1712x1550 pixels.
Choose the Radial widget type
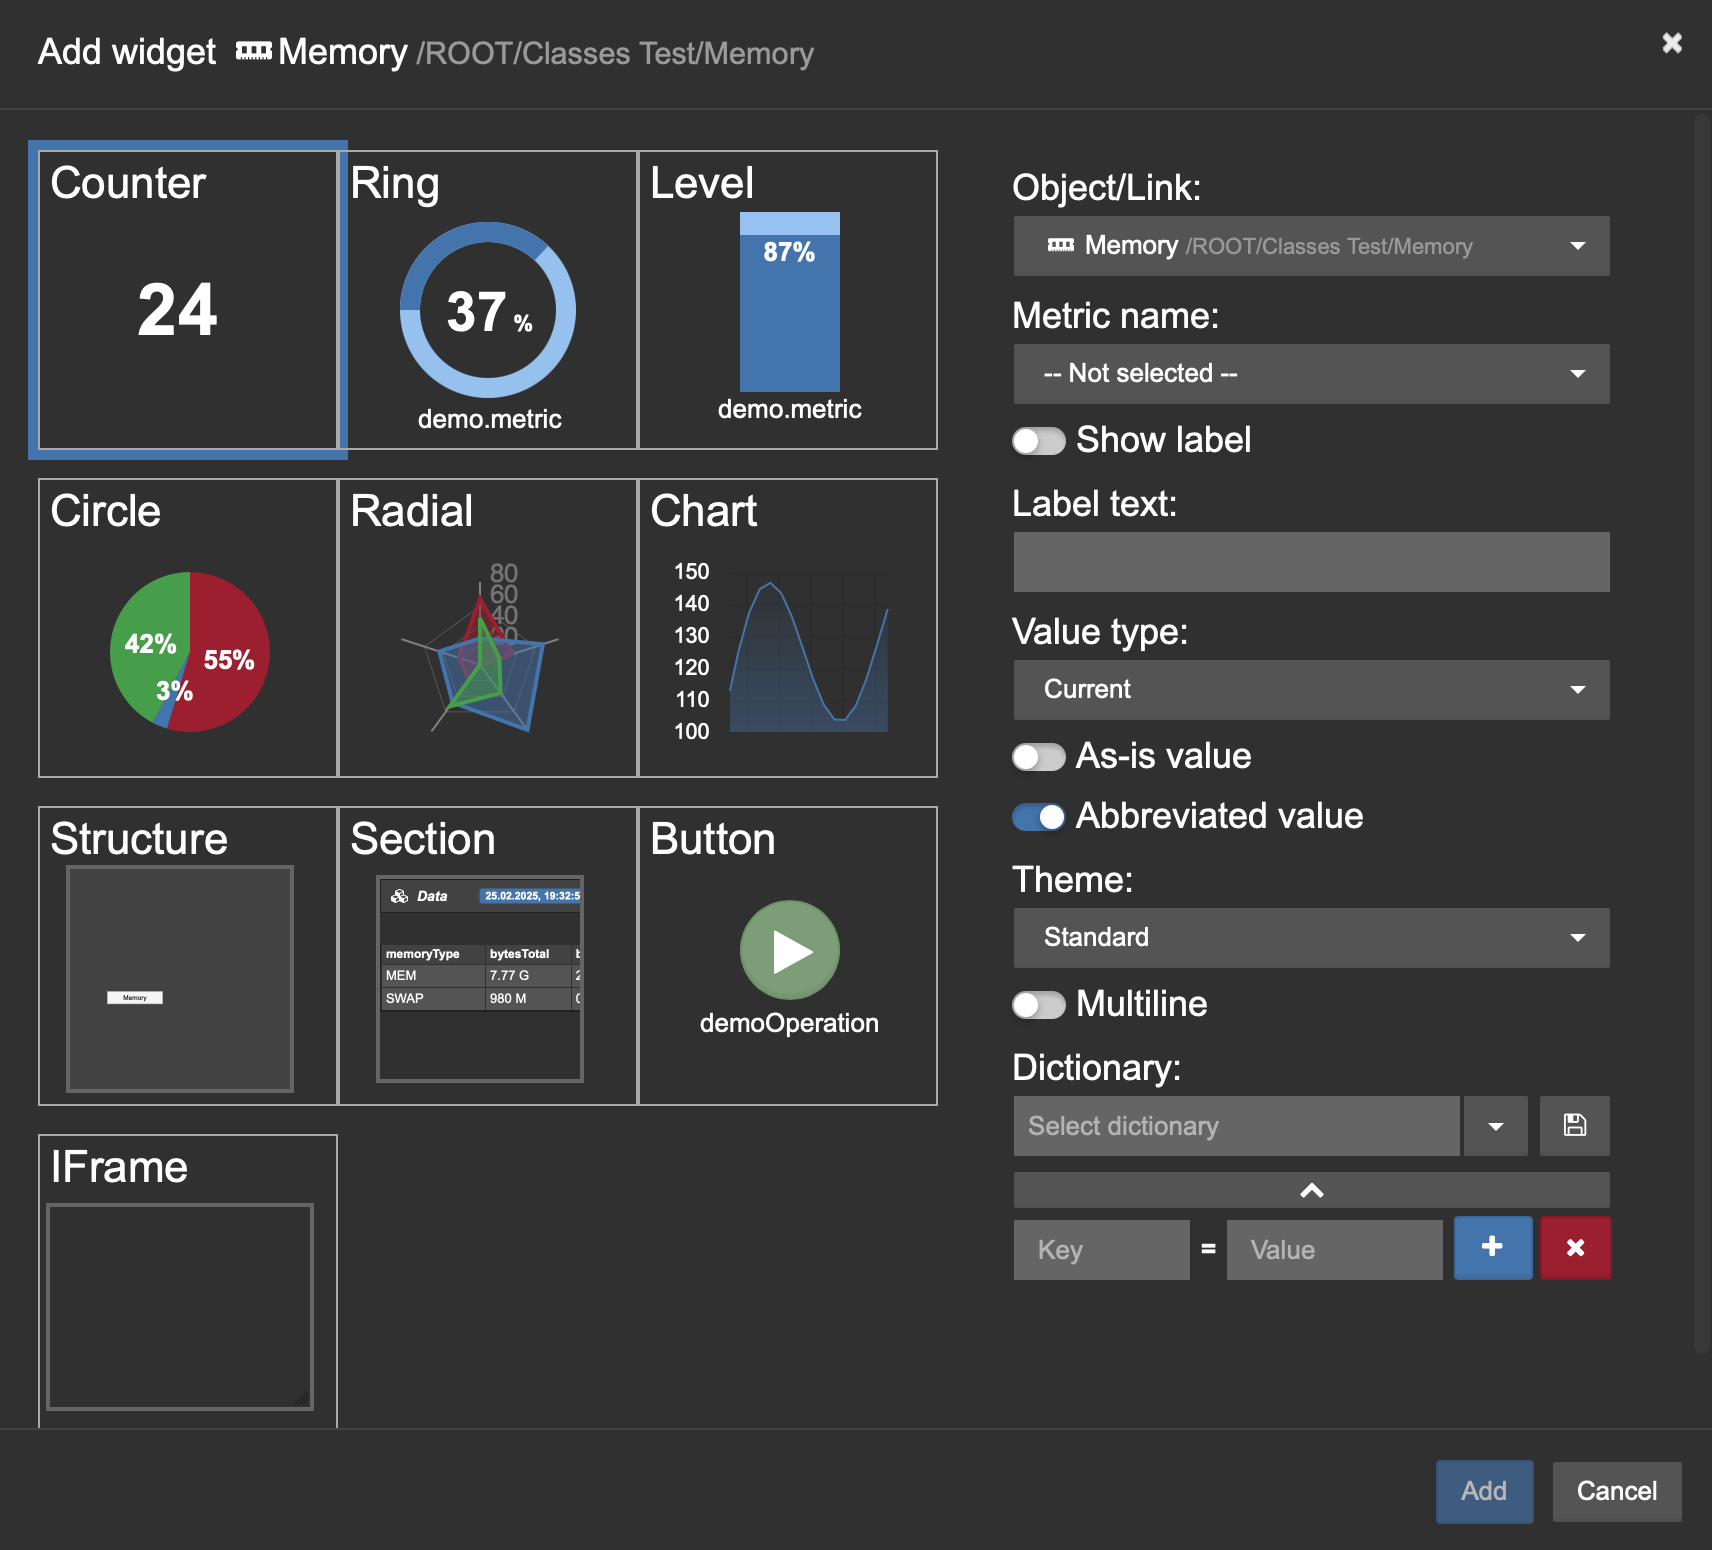coord(488,628)
